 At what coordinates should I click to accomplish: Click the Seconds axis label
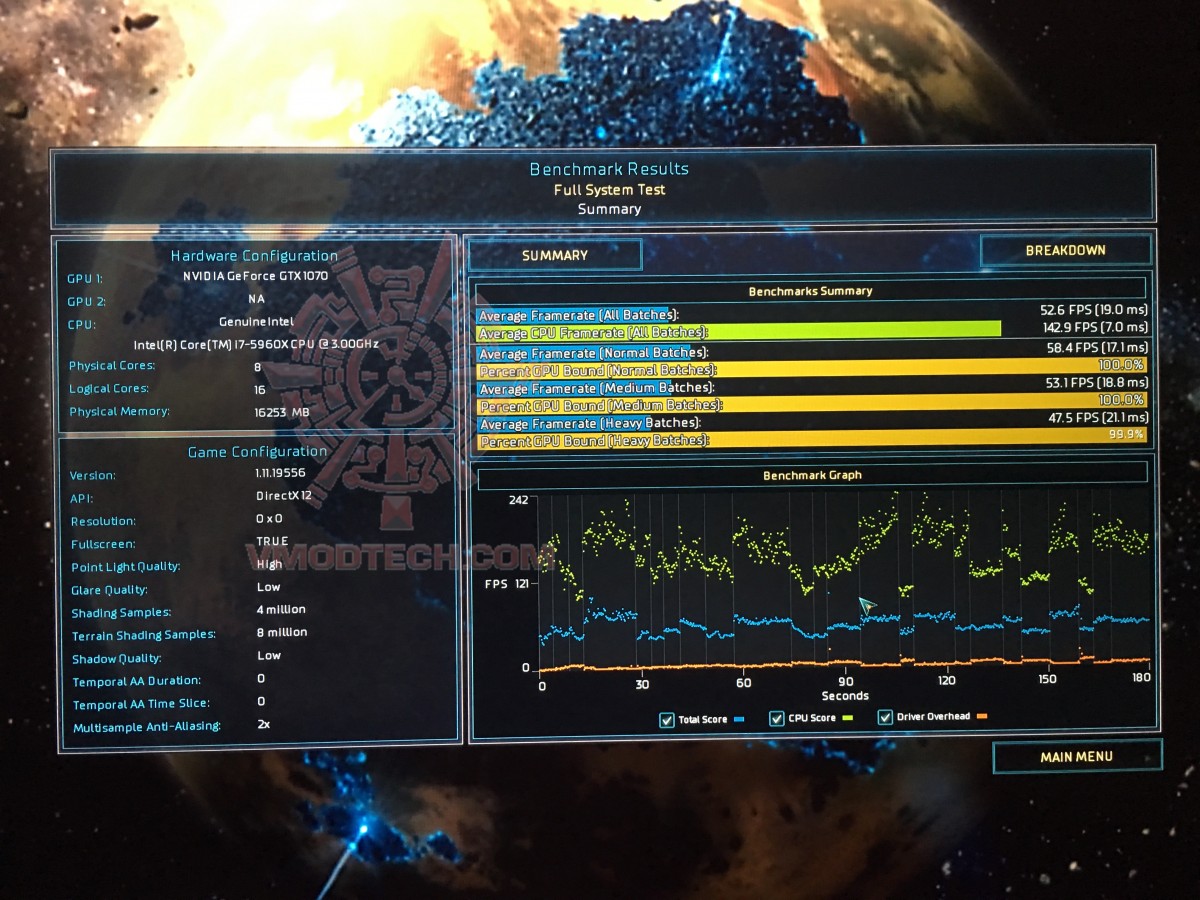click(x=845, y=696)
